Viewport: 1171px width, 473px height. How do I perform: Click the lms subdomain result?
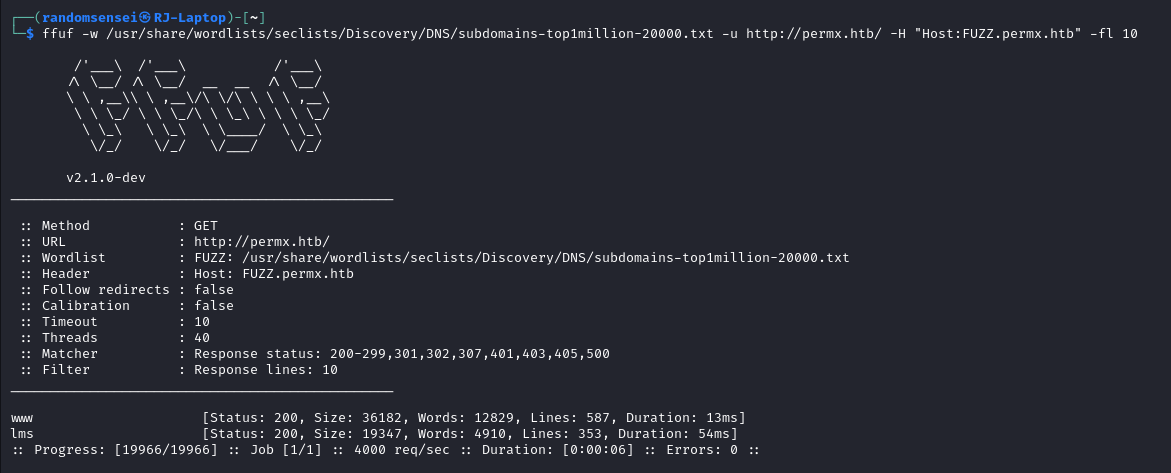(22, 434)
